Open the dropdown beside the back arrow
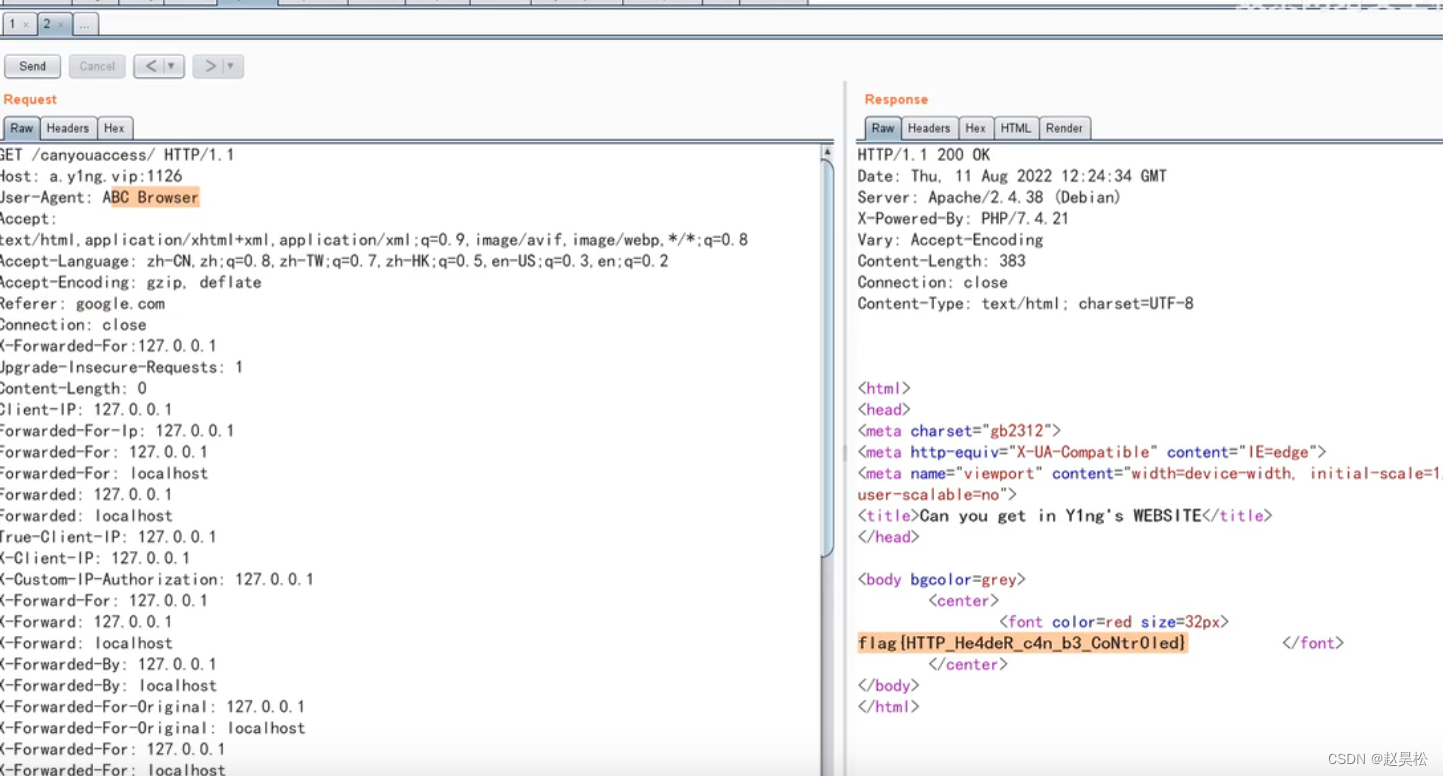 tap(170, 65)
